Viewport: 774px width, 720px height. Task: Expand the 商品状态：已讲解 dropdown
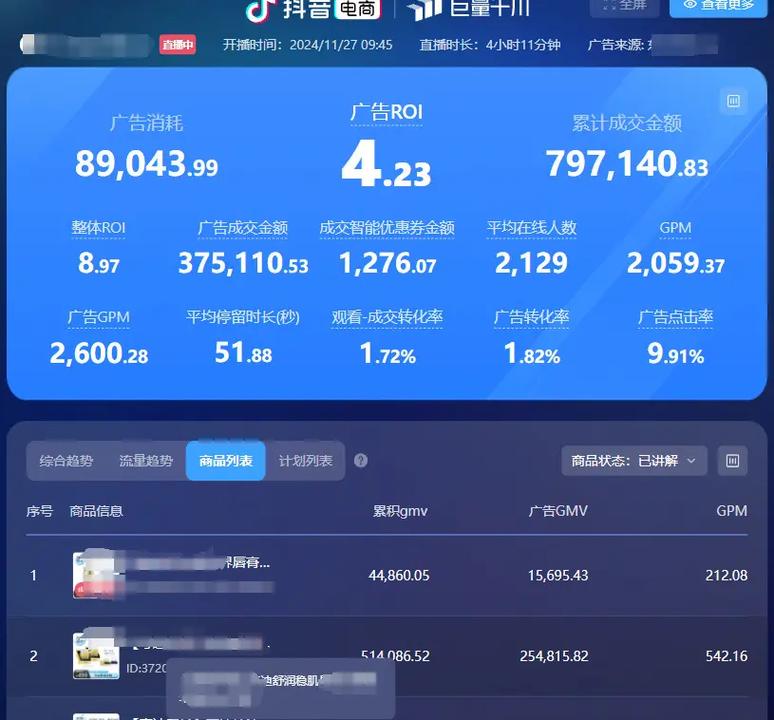click(x=634, y=461)
